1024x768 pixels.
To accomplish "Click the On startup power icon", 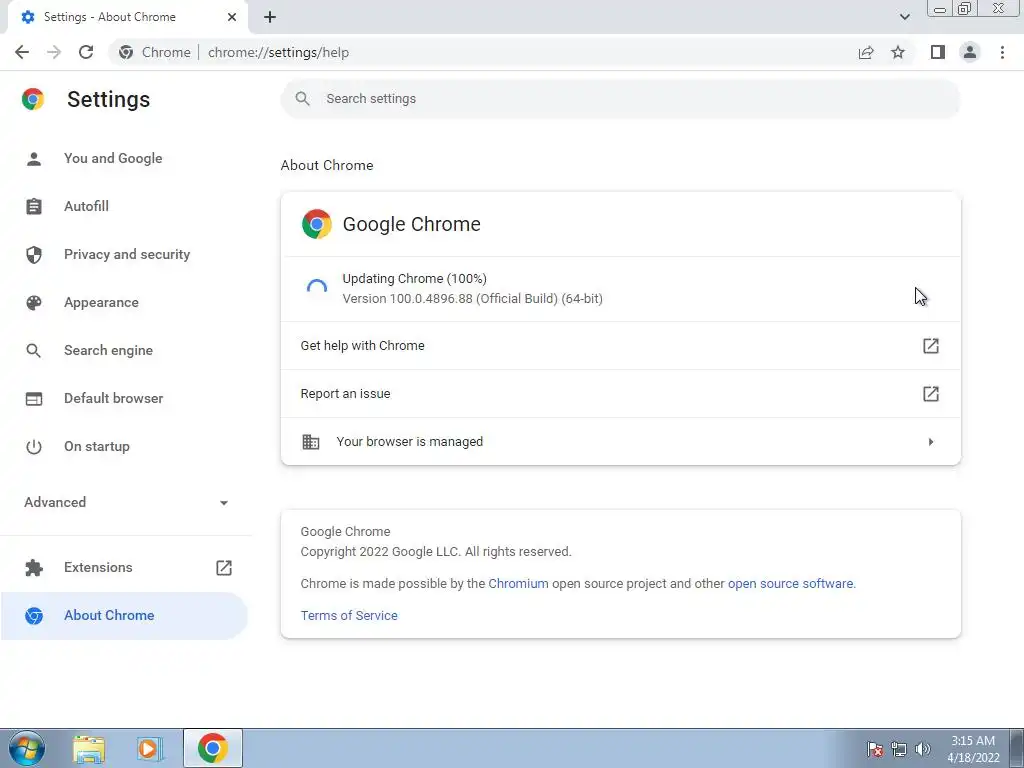I will tap(34, 447).
